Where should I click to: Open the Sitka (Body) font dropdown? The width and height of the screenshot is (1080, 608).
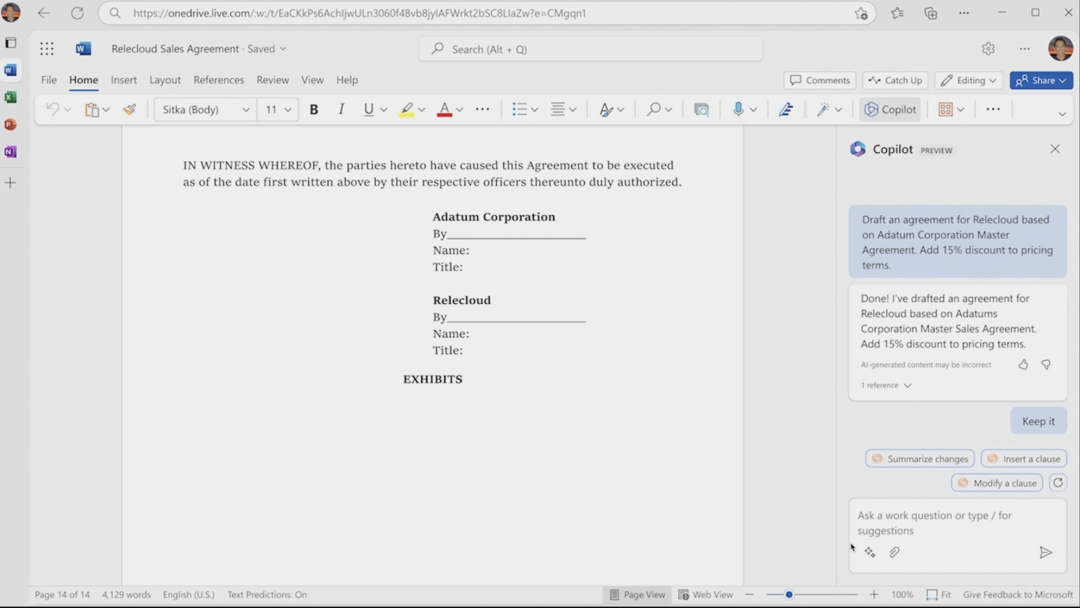[x=205, y=110]
